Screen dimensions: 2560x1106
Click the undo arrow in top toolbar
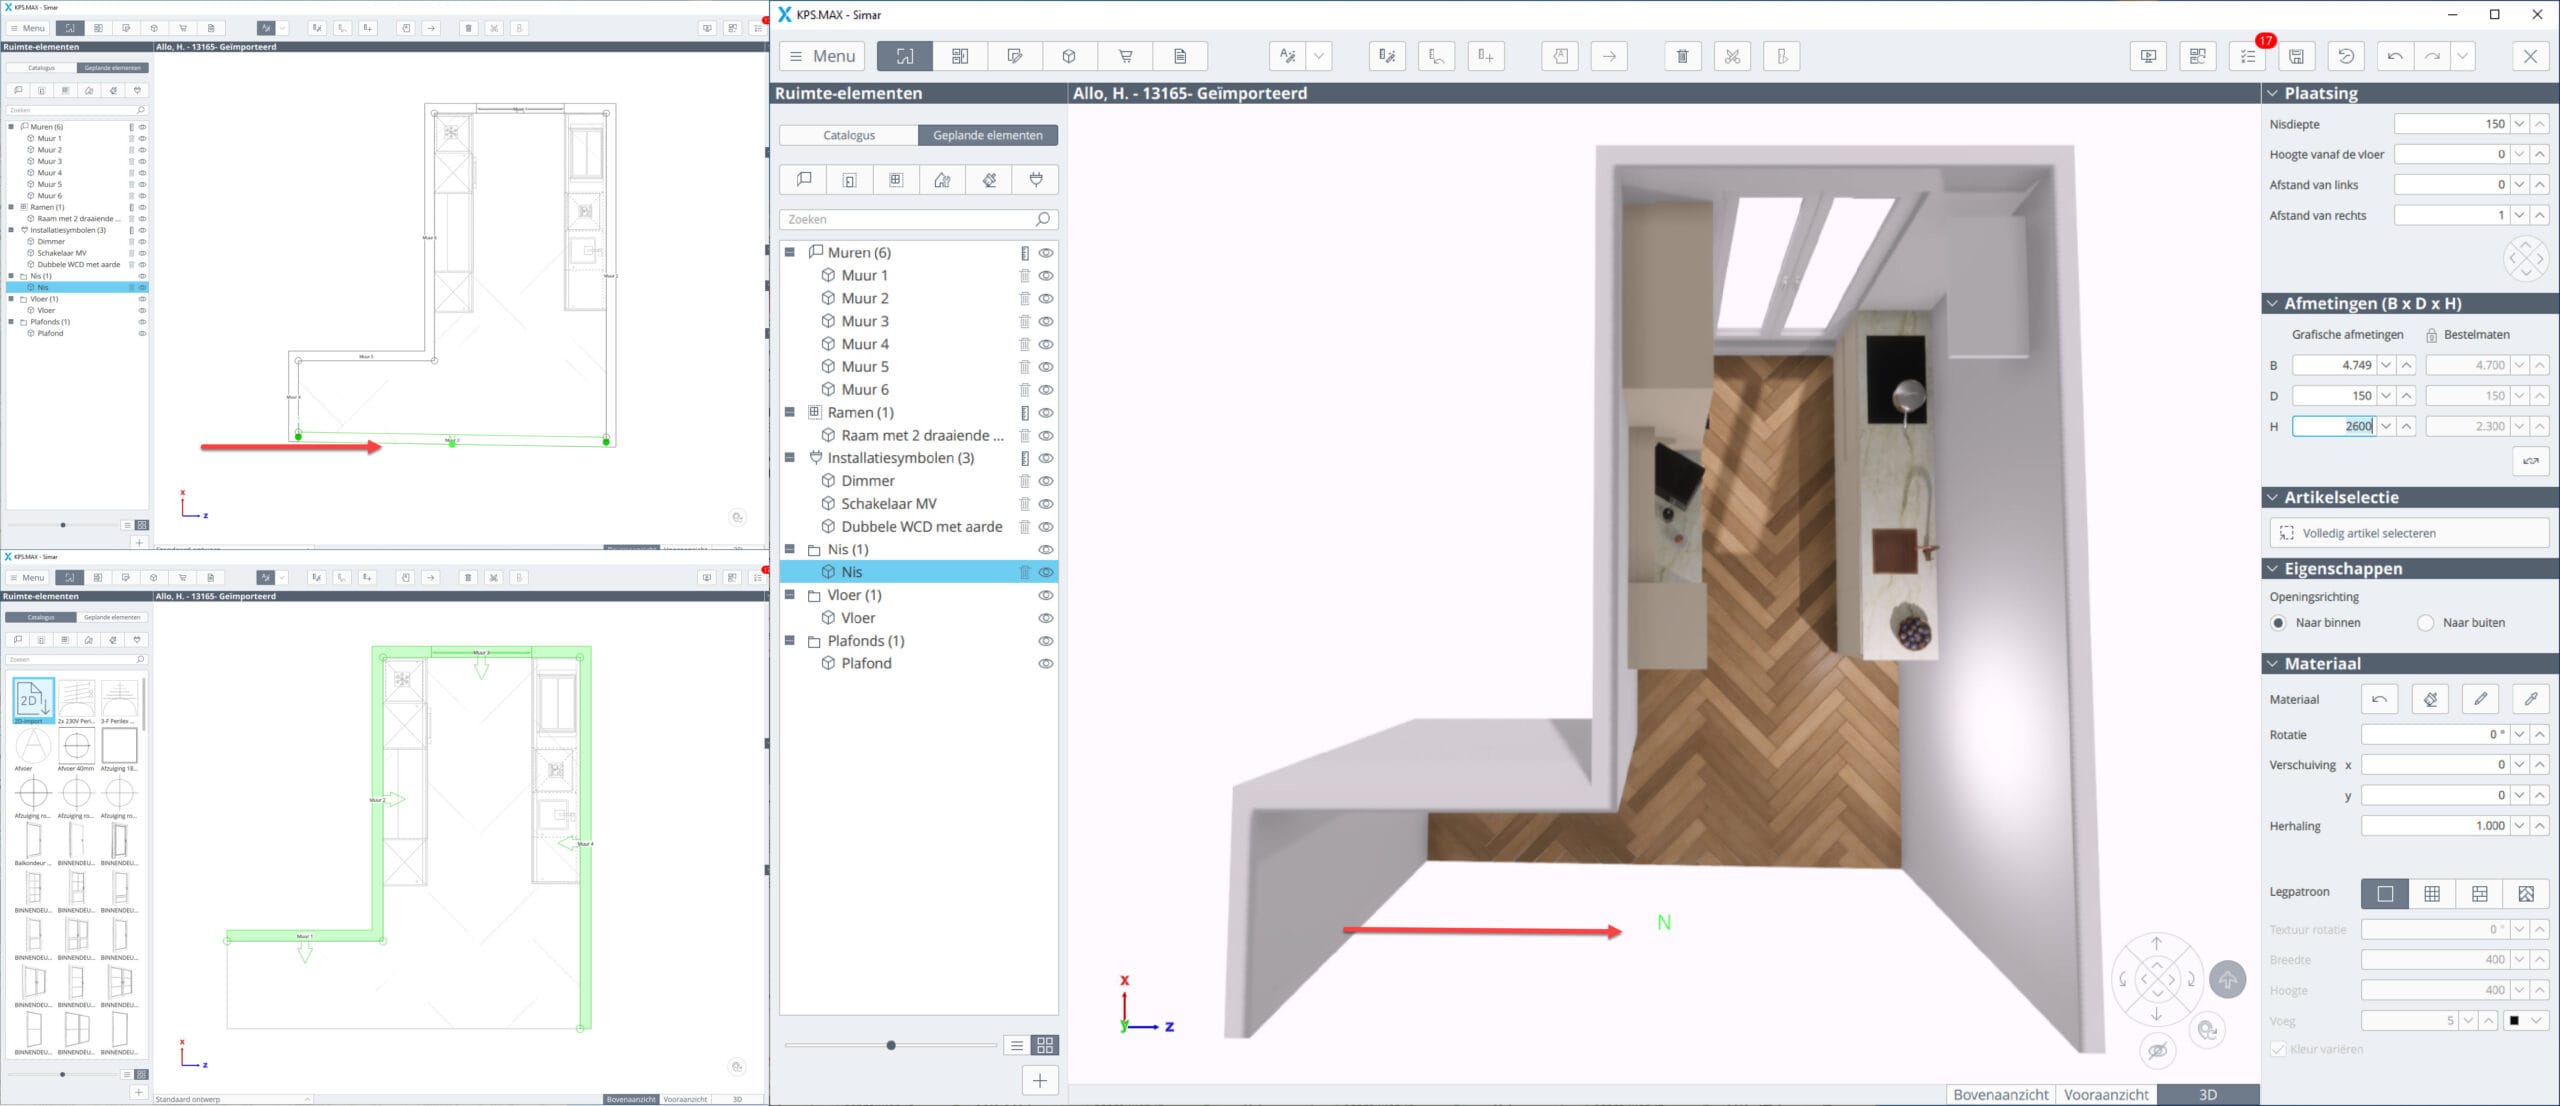pos(2395,56)
